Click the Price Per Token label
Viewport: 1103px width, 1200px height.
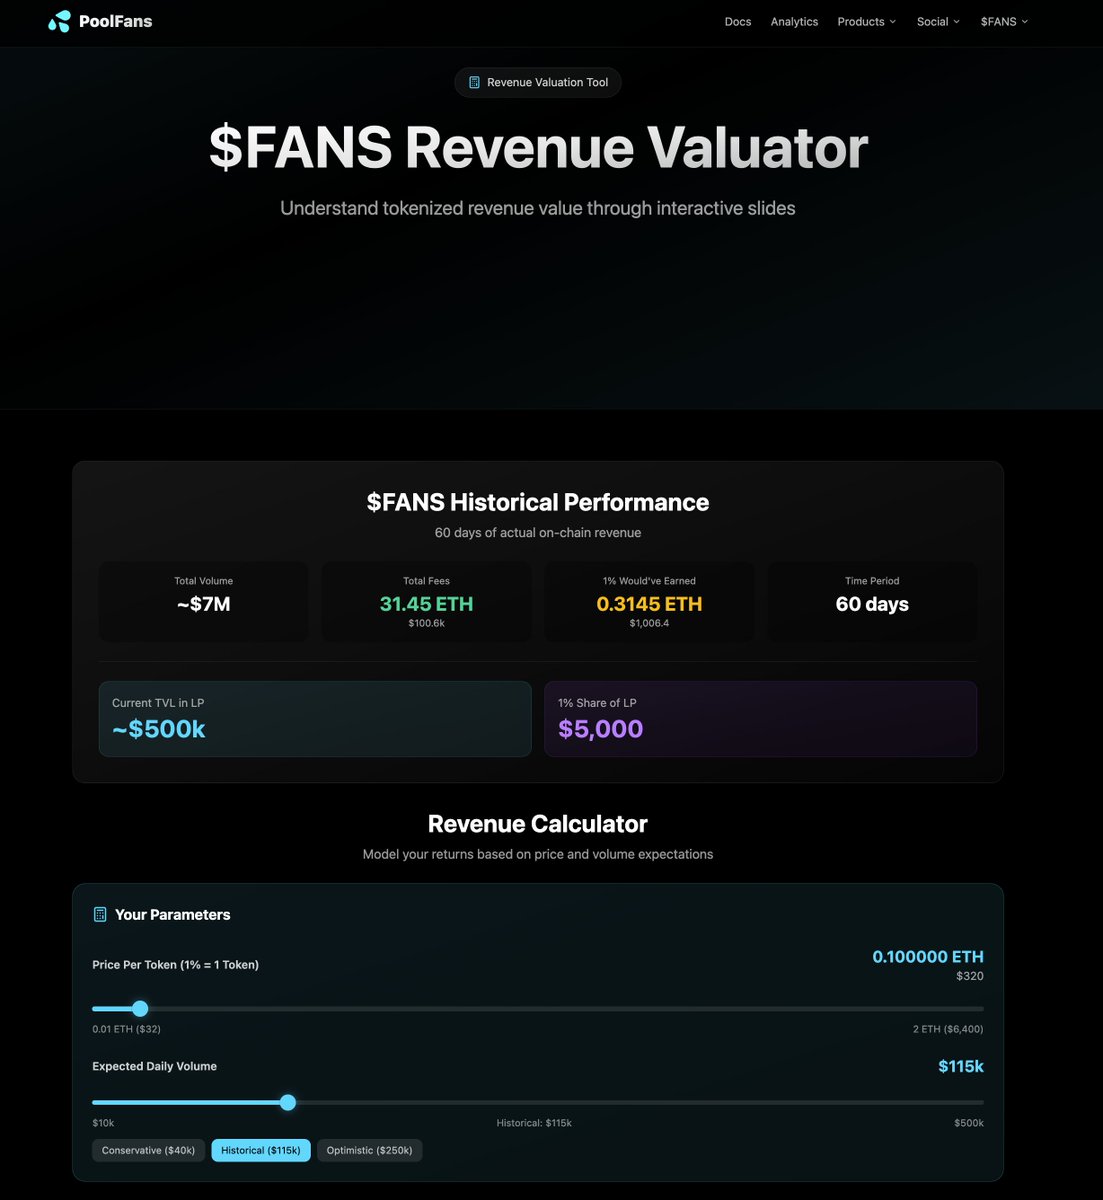(175, 965)
